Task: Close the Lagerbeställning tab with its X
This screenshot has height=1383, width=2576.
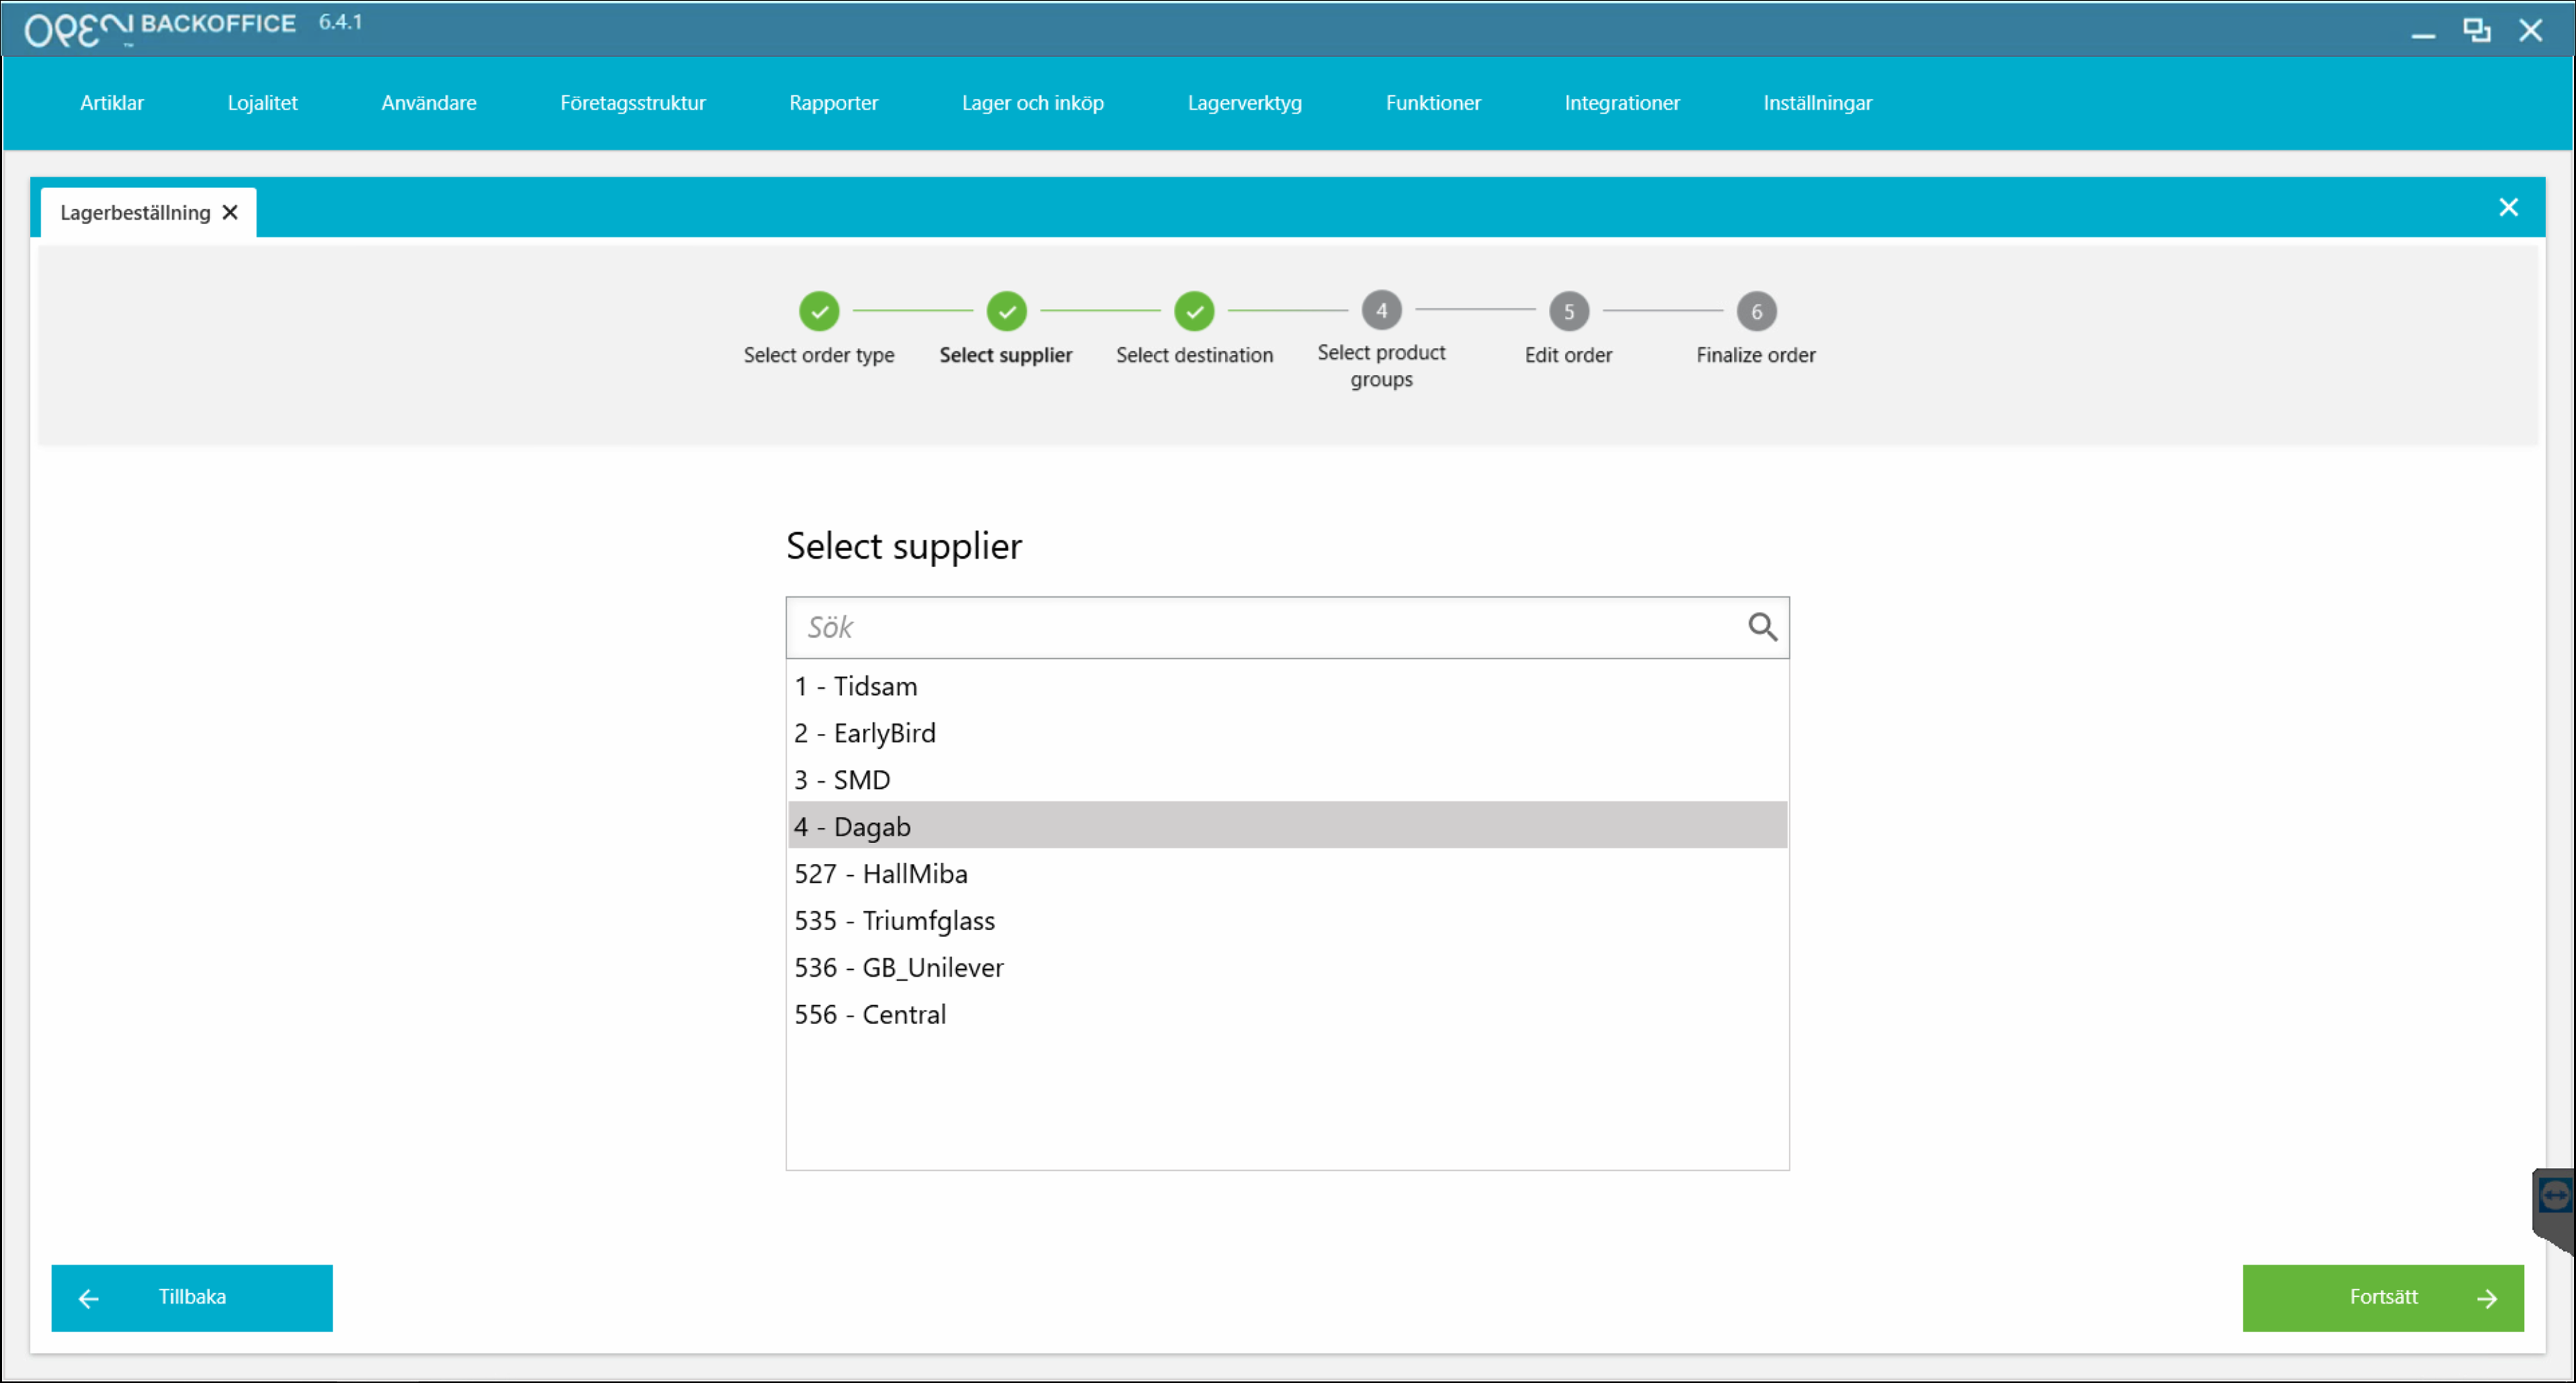Action: pyautogui.click(x=230, y=212)
